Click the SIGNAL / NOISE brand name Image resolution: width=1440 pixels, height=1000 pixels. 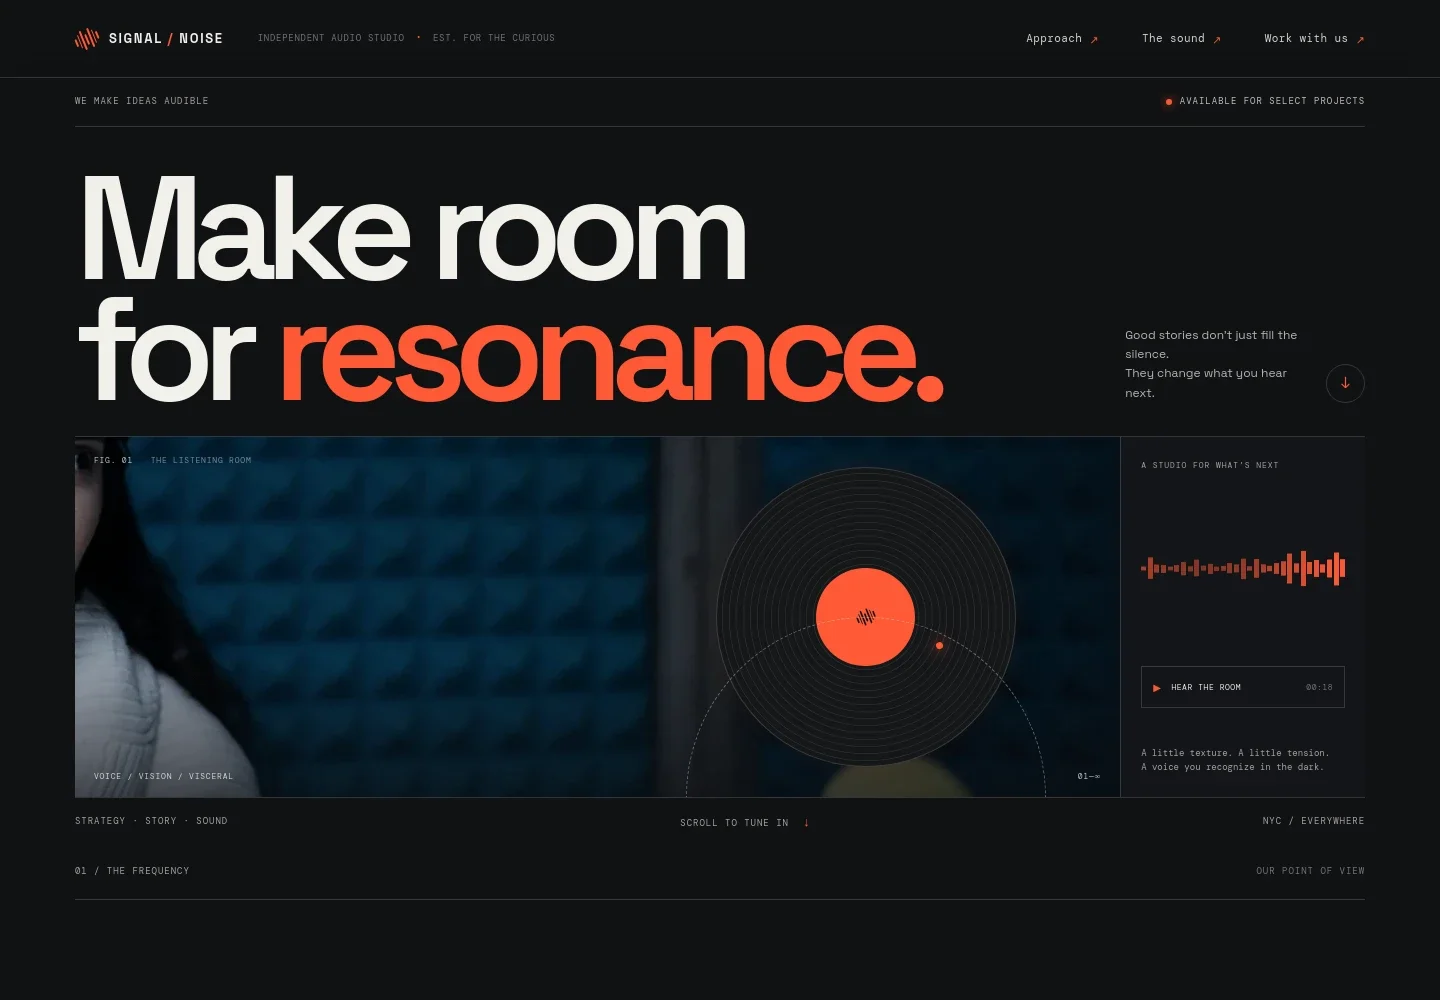pyautogui.click(x=166, y=39)
